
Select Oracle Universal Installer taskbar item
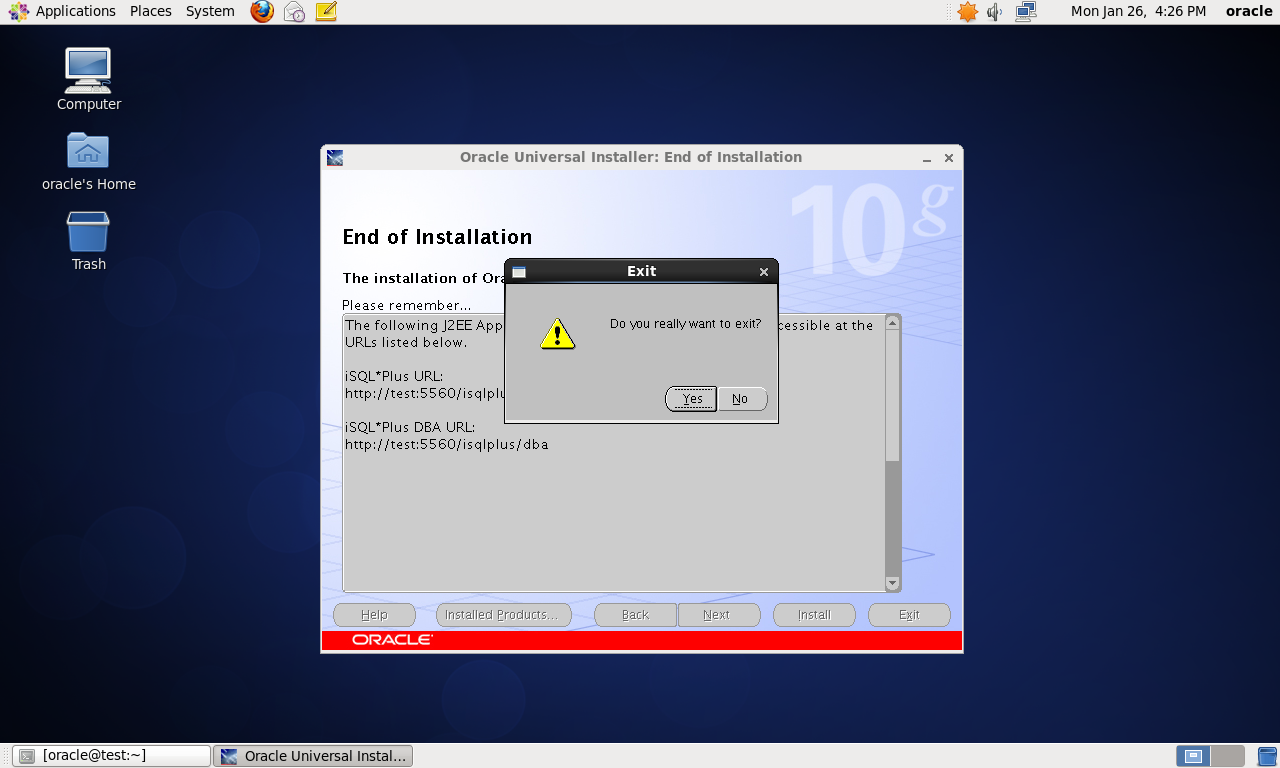coord(313,756)
